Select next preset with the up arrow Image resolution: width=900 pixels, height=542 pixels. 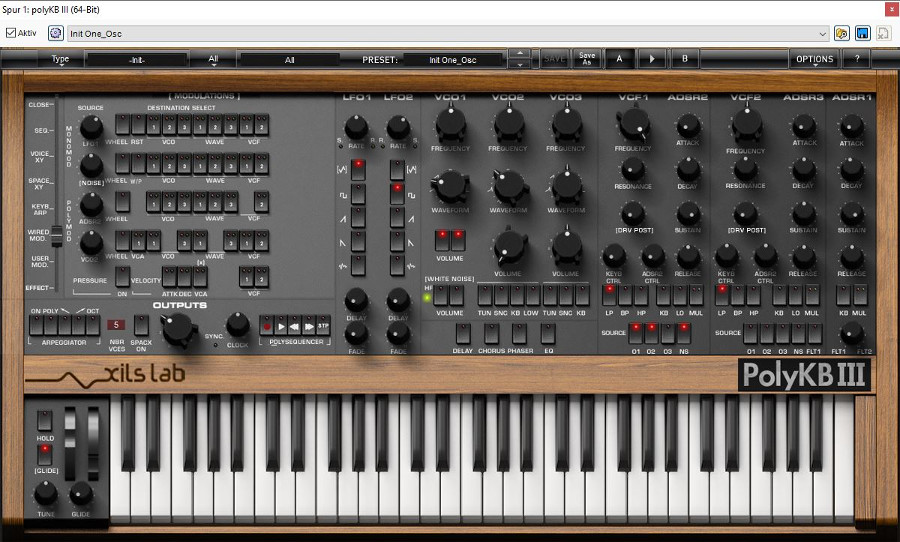(x=520, y=53)
